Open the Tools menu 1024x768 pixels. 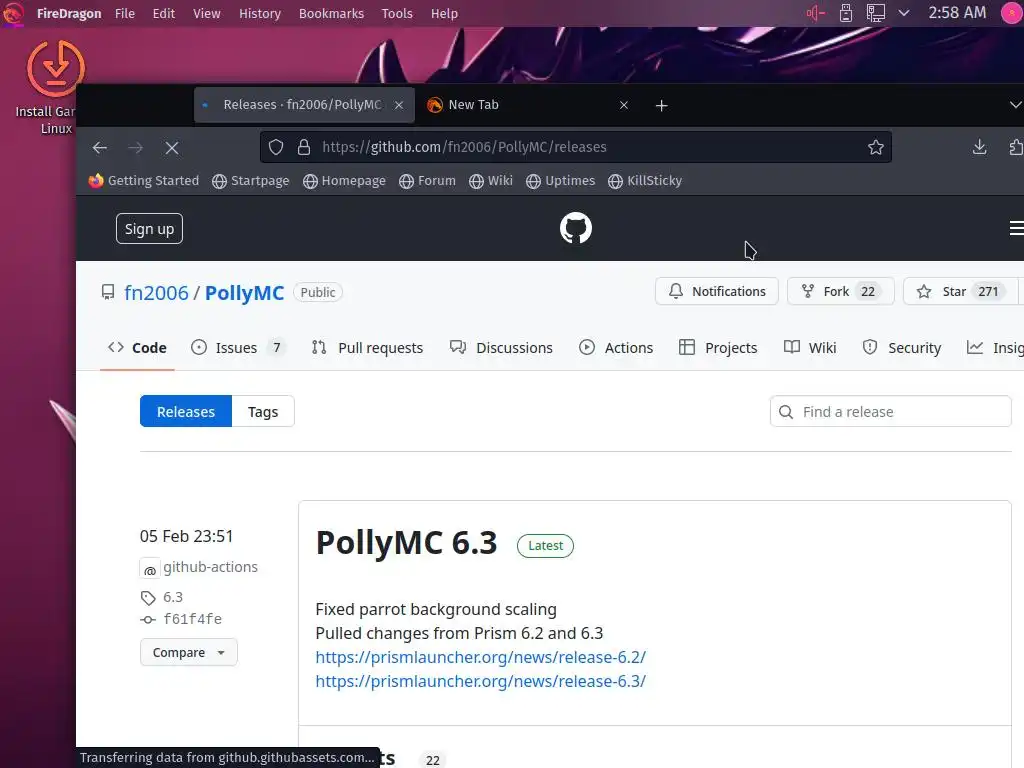397,14
